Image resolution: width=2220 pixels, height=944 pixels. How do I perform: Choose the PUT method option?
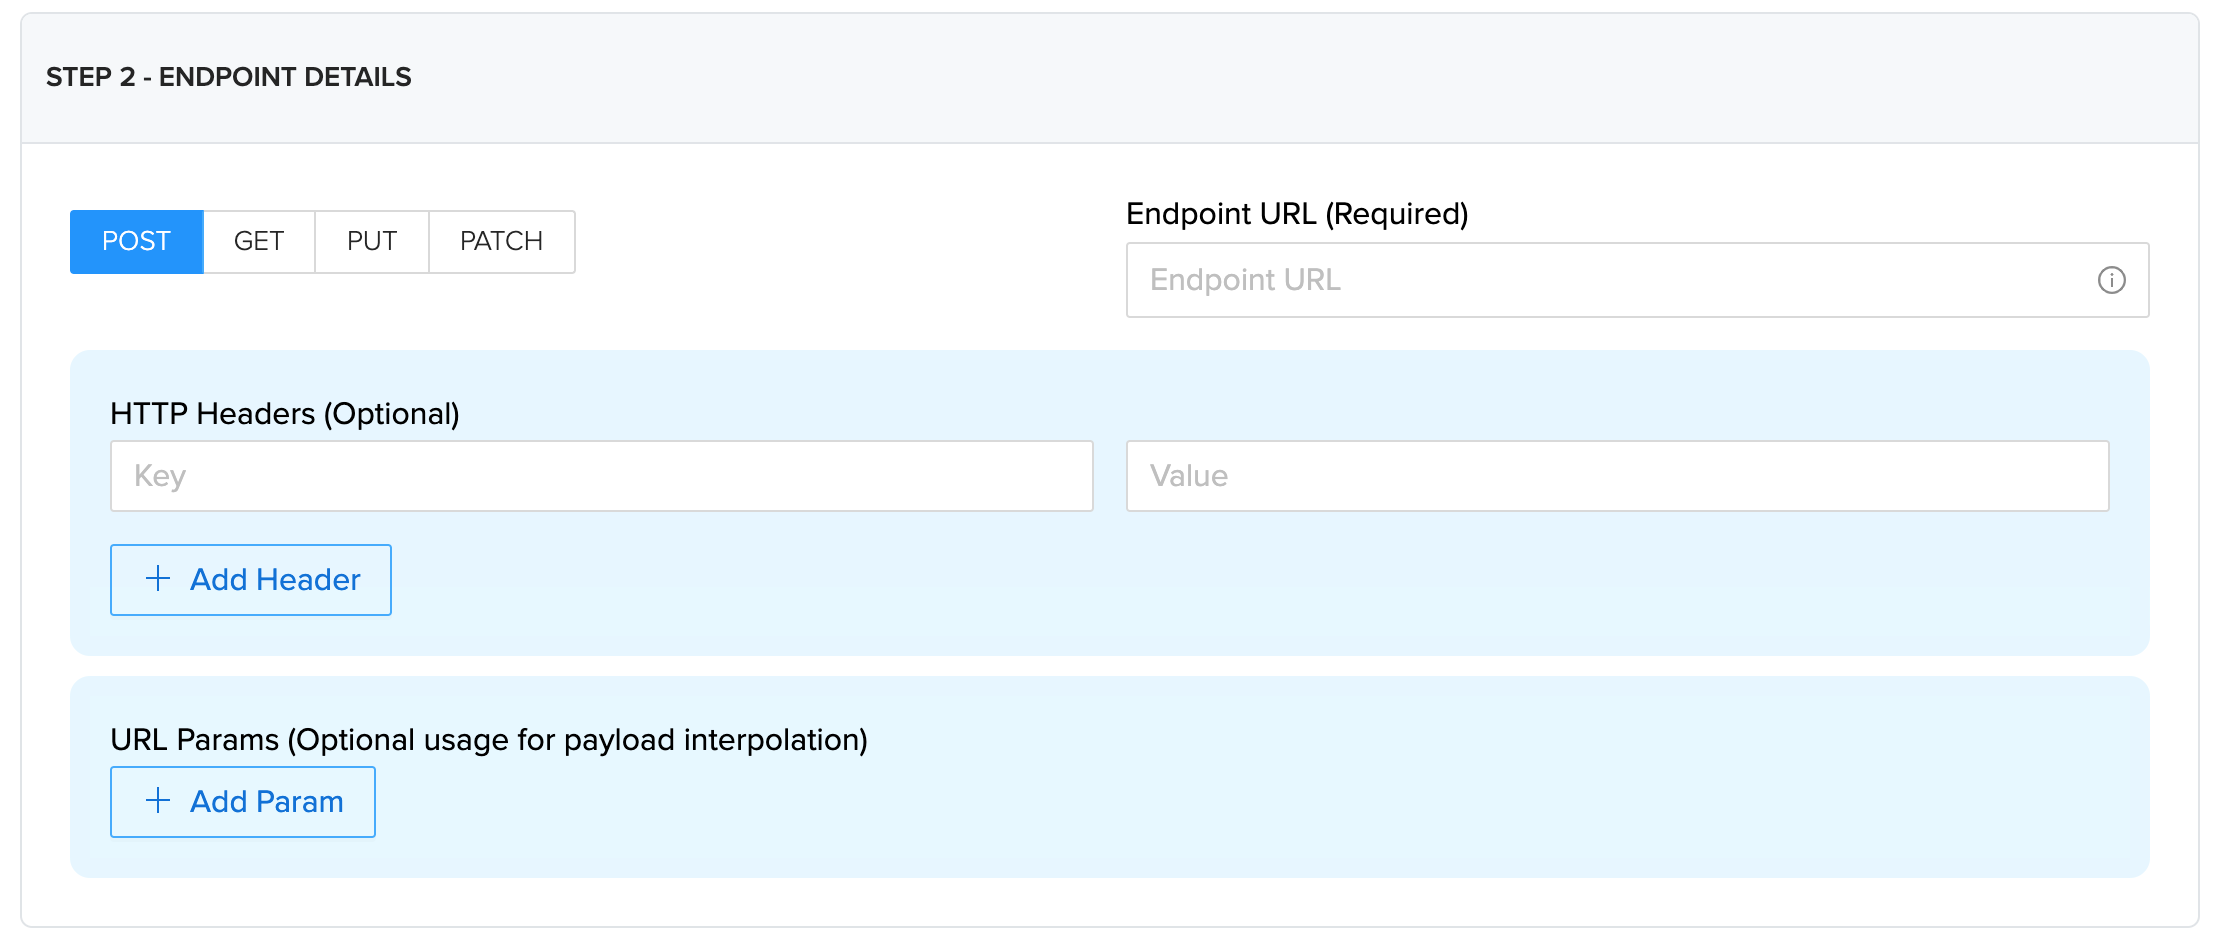point(372,242)
